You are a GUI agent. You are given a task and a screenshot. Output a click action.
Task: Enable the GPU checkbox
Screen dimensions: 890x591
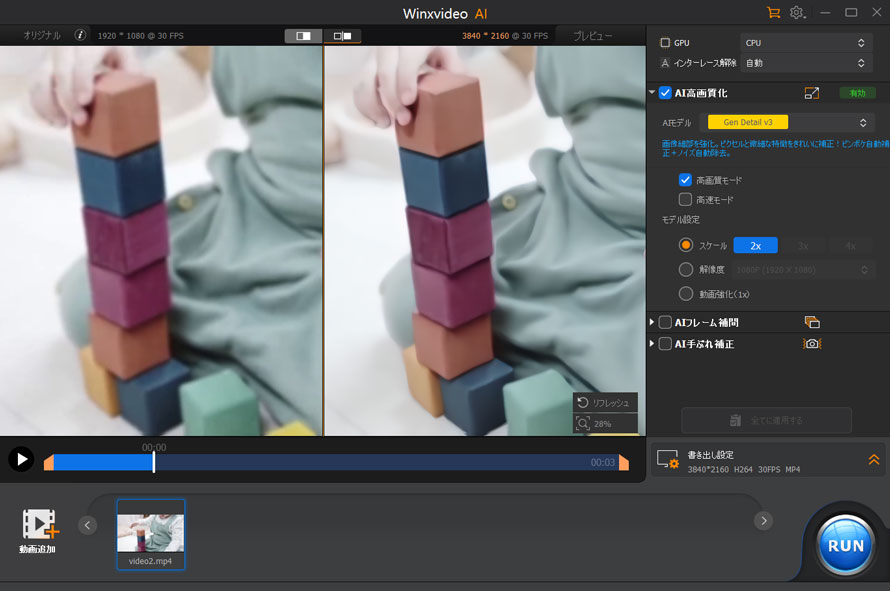(x=666, y=43)
